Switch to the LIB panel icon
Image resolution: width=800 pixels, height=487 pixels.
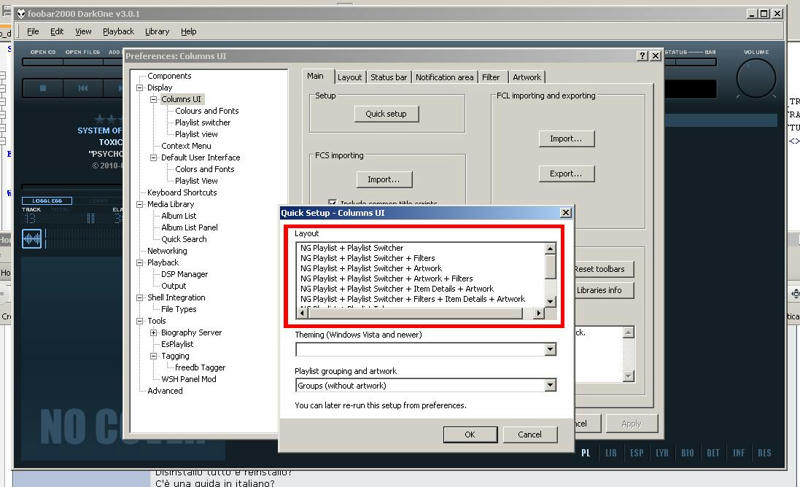(x=610, y=453)
